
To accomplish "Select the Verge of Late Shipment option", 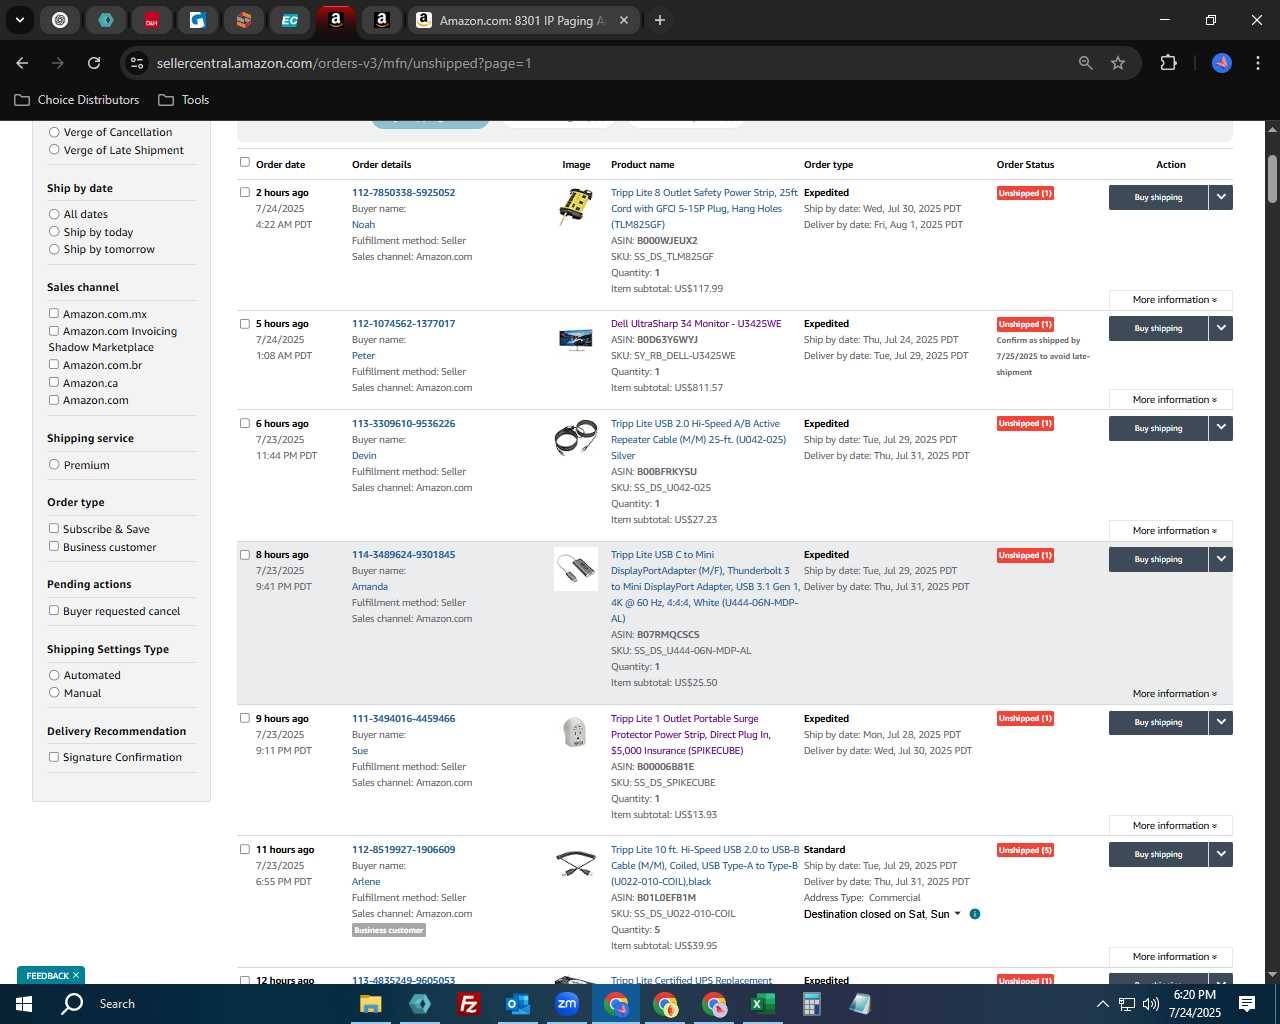I will click(x=54, y=150).
